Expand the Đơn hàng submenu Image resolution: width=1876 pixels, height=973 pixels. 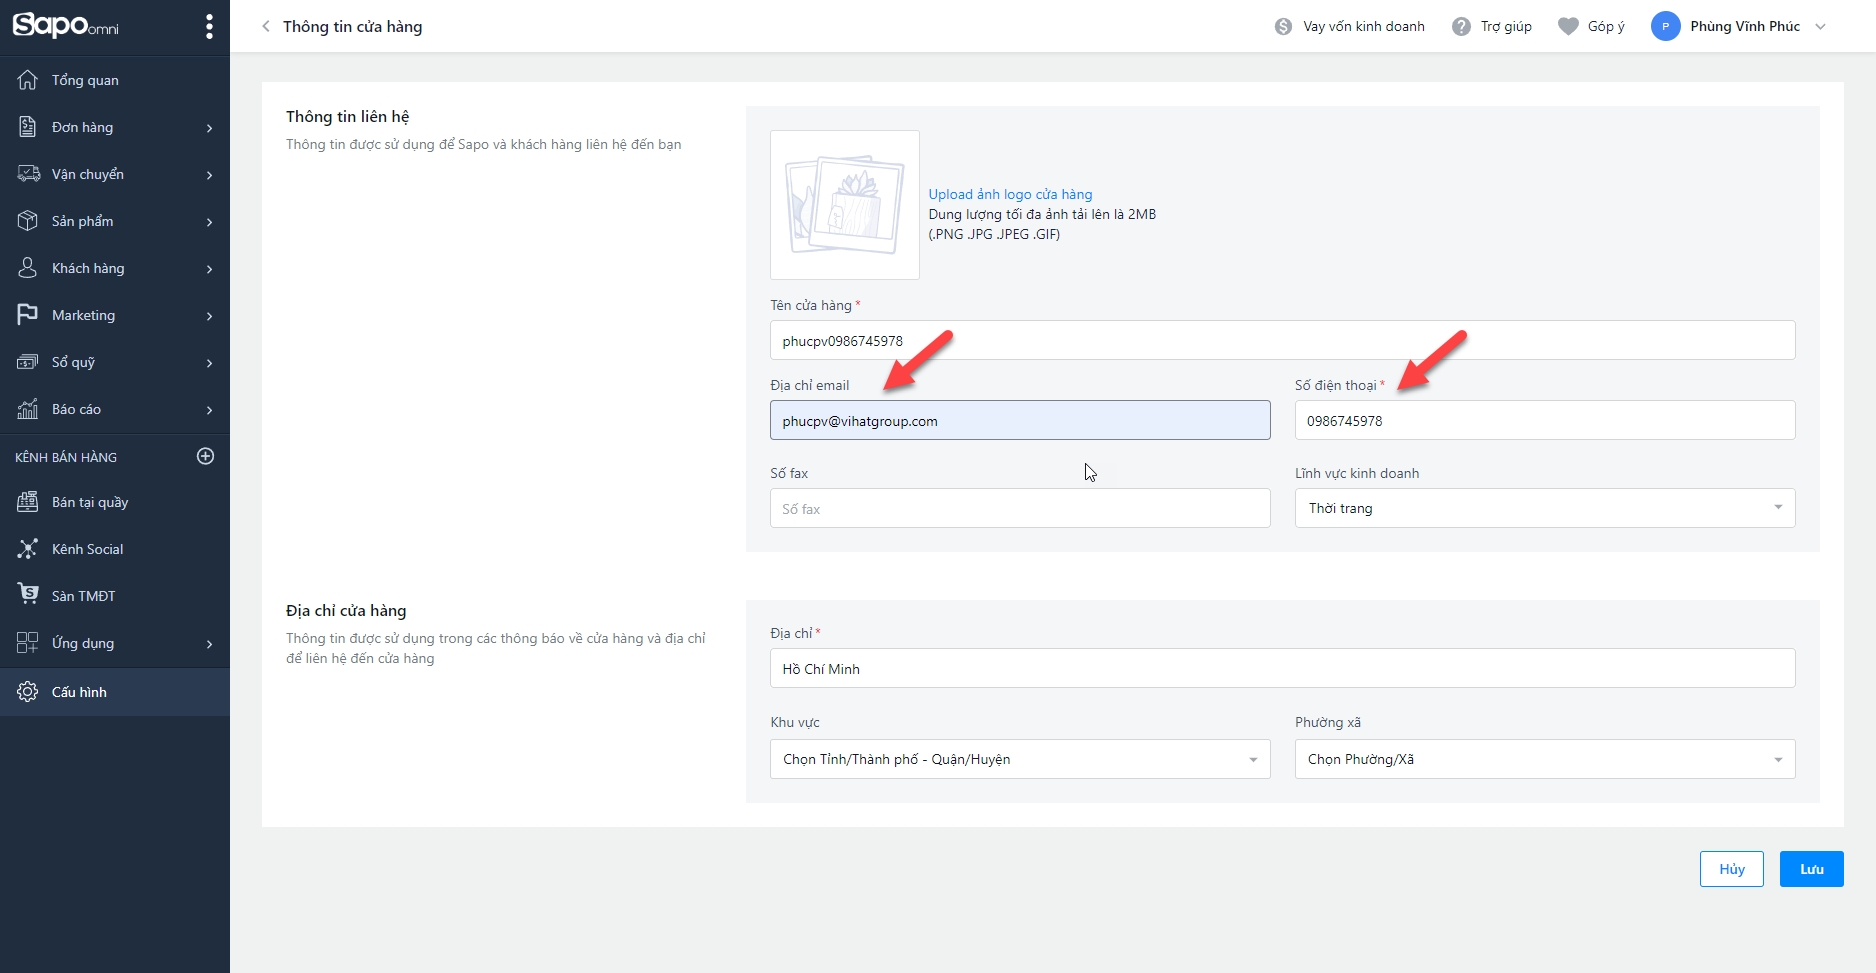pyautogui.click(x=209, y=128)
